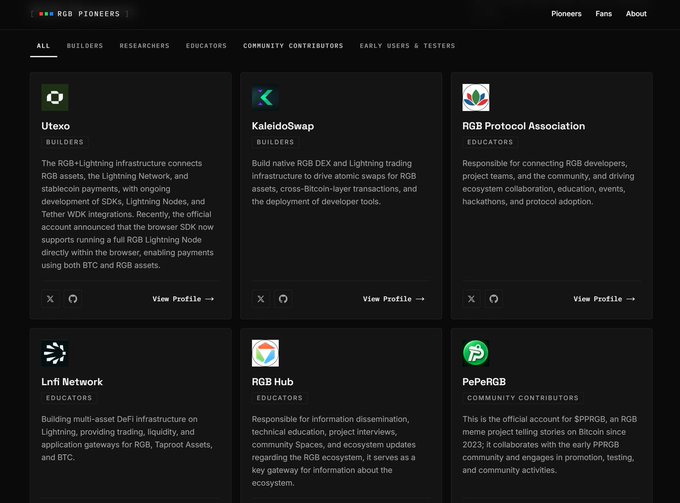Switch to the Researchers tab
This screenshot has height=503, width=680.
[x=144, y=46]
